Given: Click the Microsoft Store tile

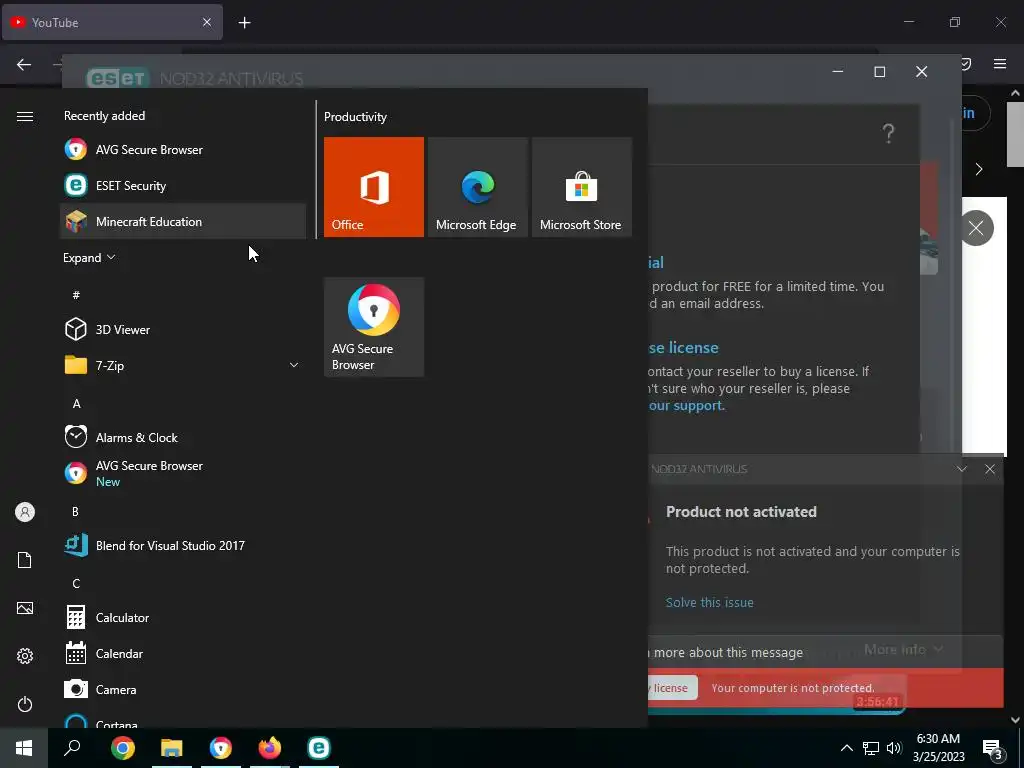Looking at the screenshot, I should (x=581, y=187).
